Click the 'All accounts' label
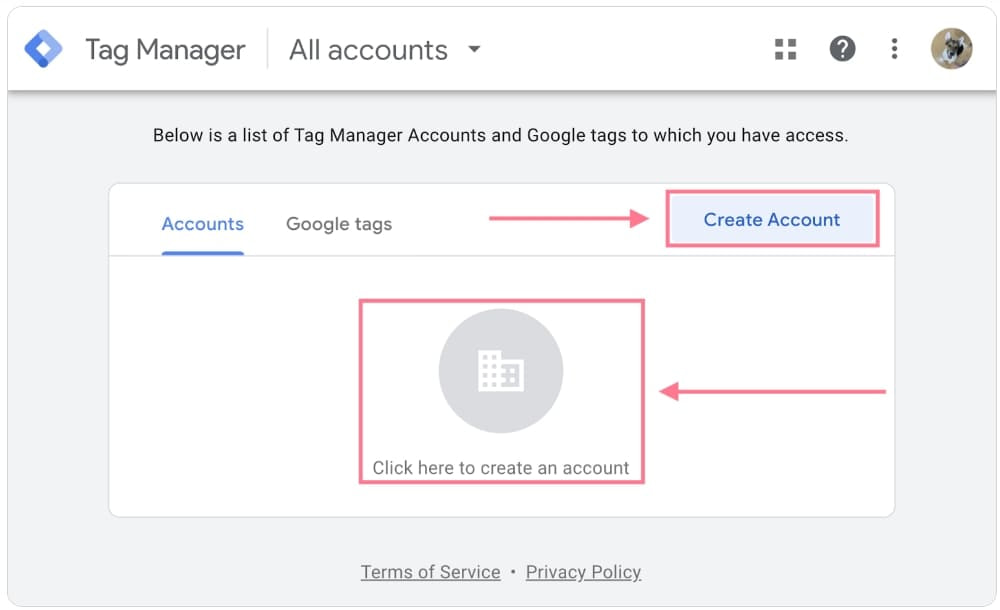 [x=369, y=50]
